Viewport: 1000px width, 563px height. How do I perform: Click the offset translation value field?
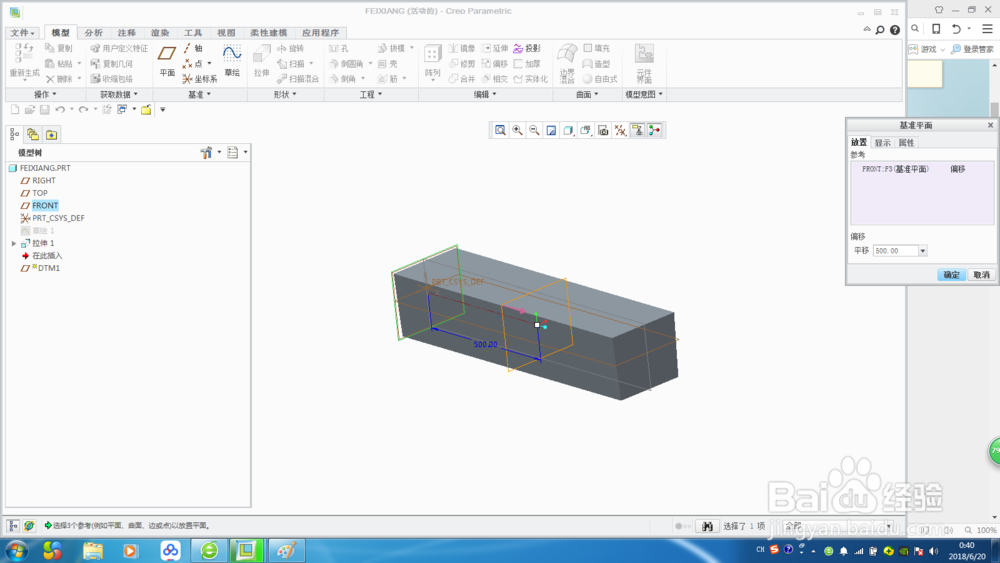pos(895,251)
